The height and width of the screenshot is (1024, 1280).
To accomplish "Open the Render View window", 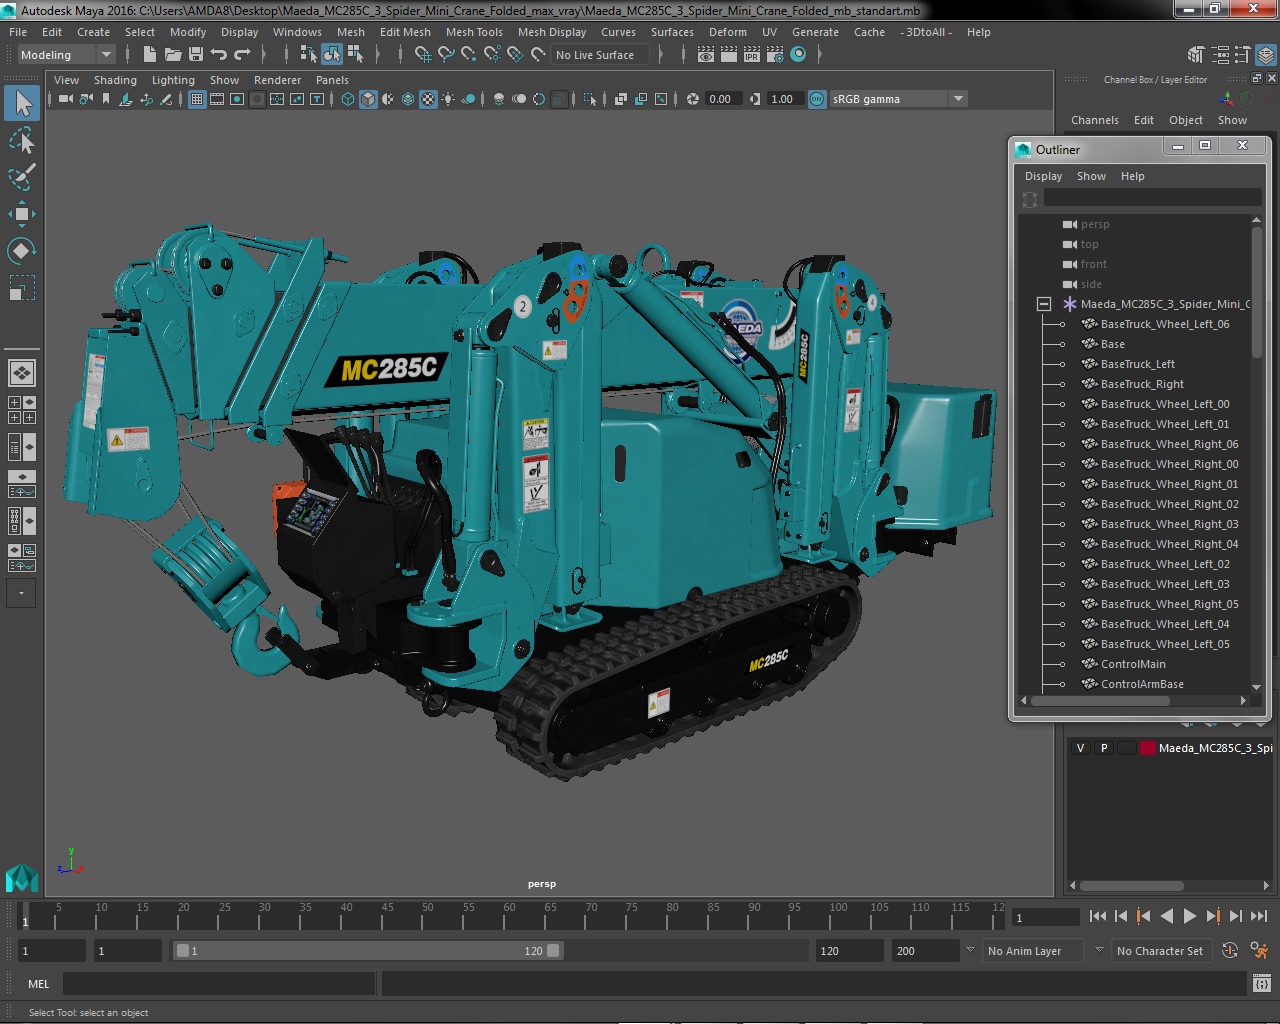I will [706, 55].
